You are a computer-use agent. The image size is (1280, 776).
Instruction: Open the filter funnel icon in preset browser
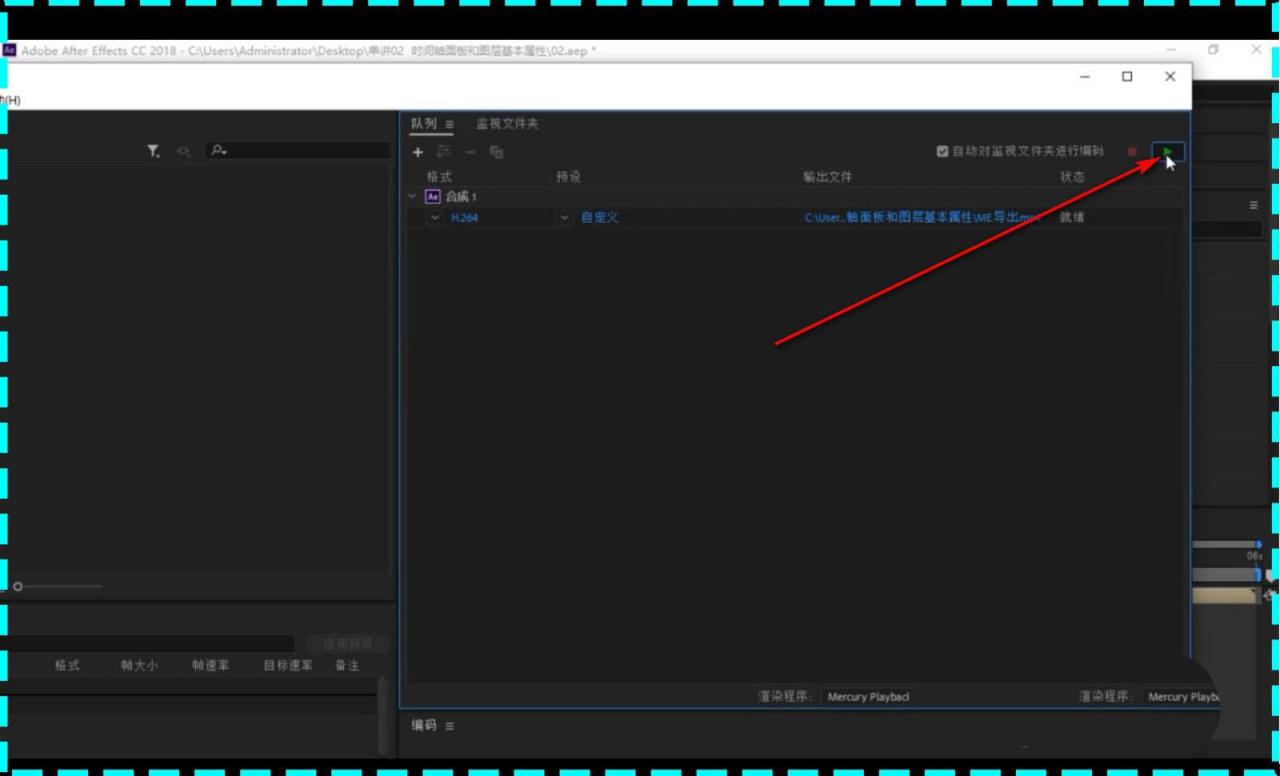[x=153, y=151]
